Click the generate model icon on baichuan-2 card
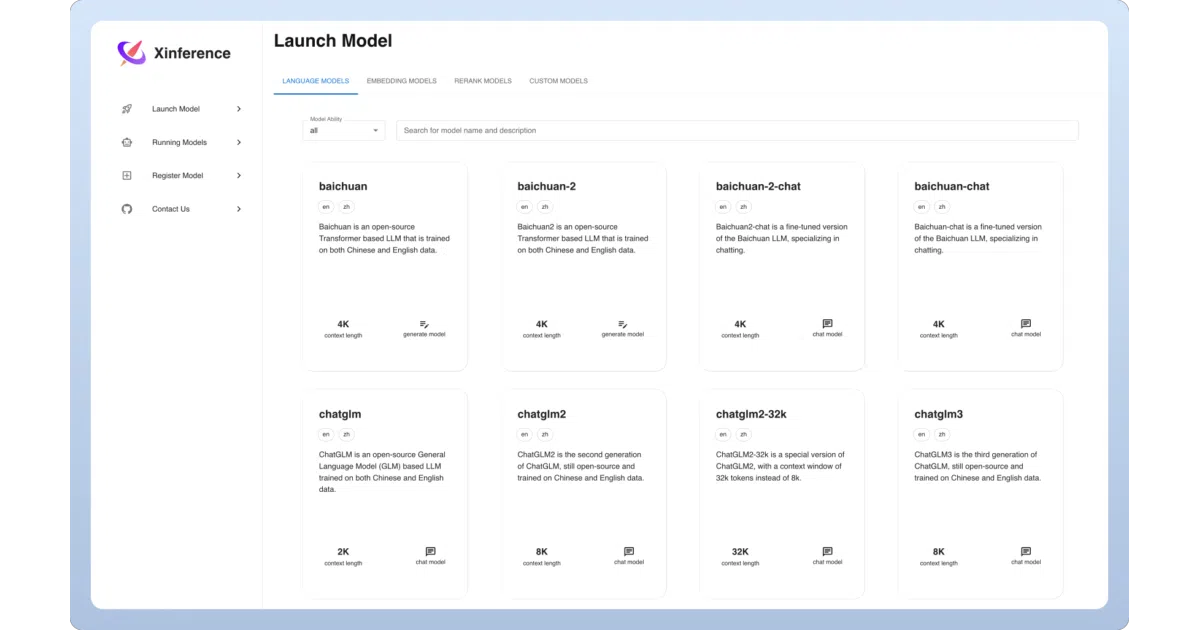This screenshot has height=630, width=1200. click(622, 324)
